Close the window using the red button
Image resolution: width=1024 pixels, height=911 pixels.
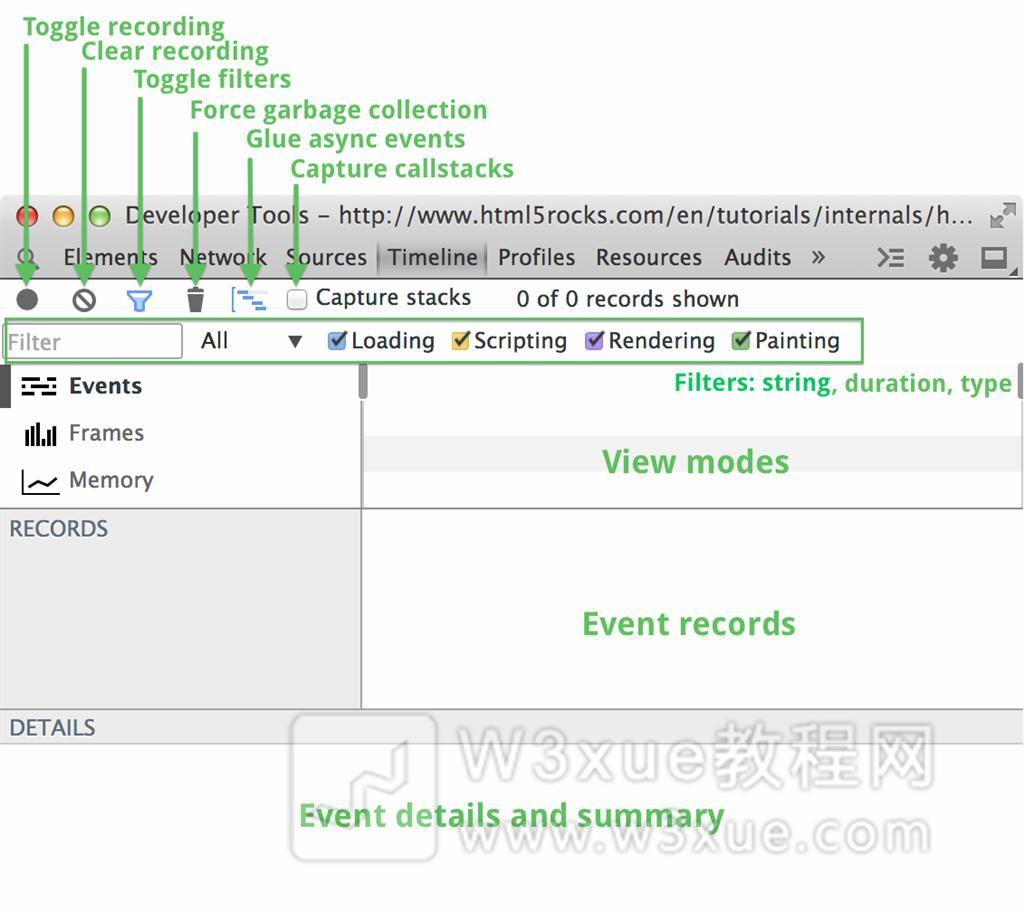(x=27, y=216)
